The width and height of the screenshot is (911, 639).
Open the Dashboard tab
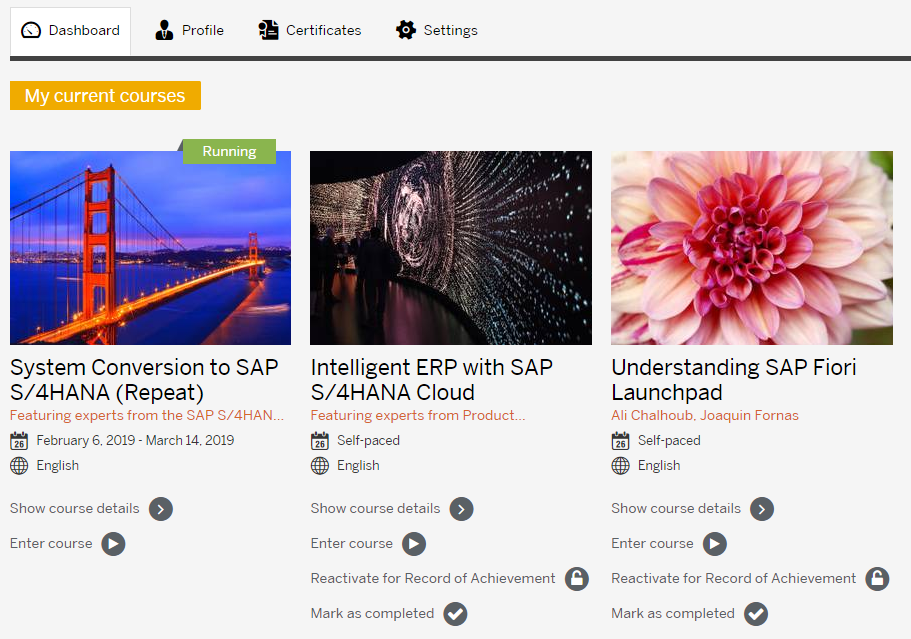pos(70,31)
